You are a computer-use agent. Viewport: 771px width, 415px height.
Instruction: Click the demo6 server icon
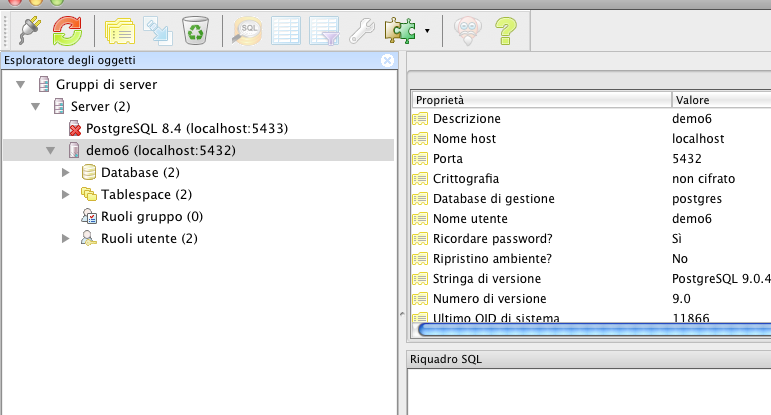click(x=74, y=150)
